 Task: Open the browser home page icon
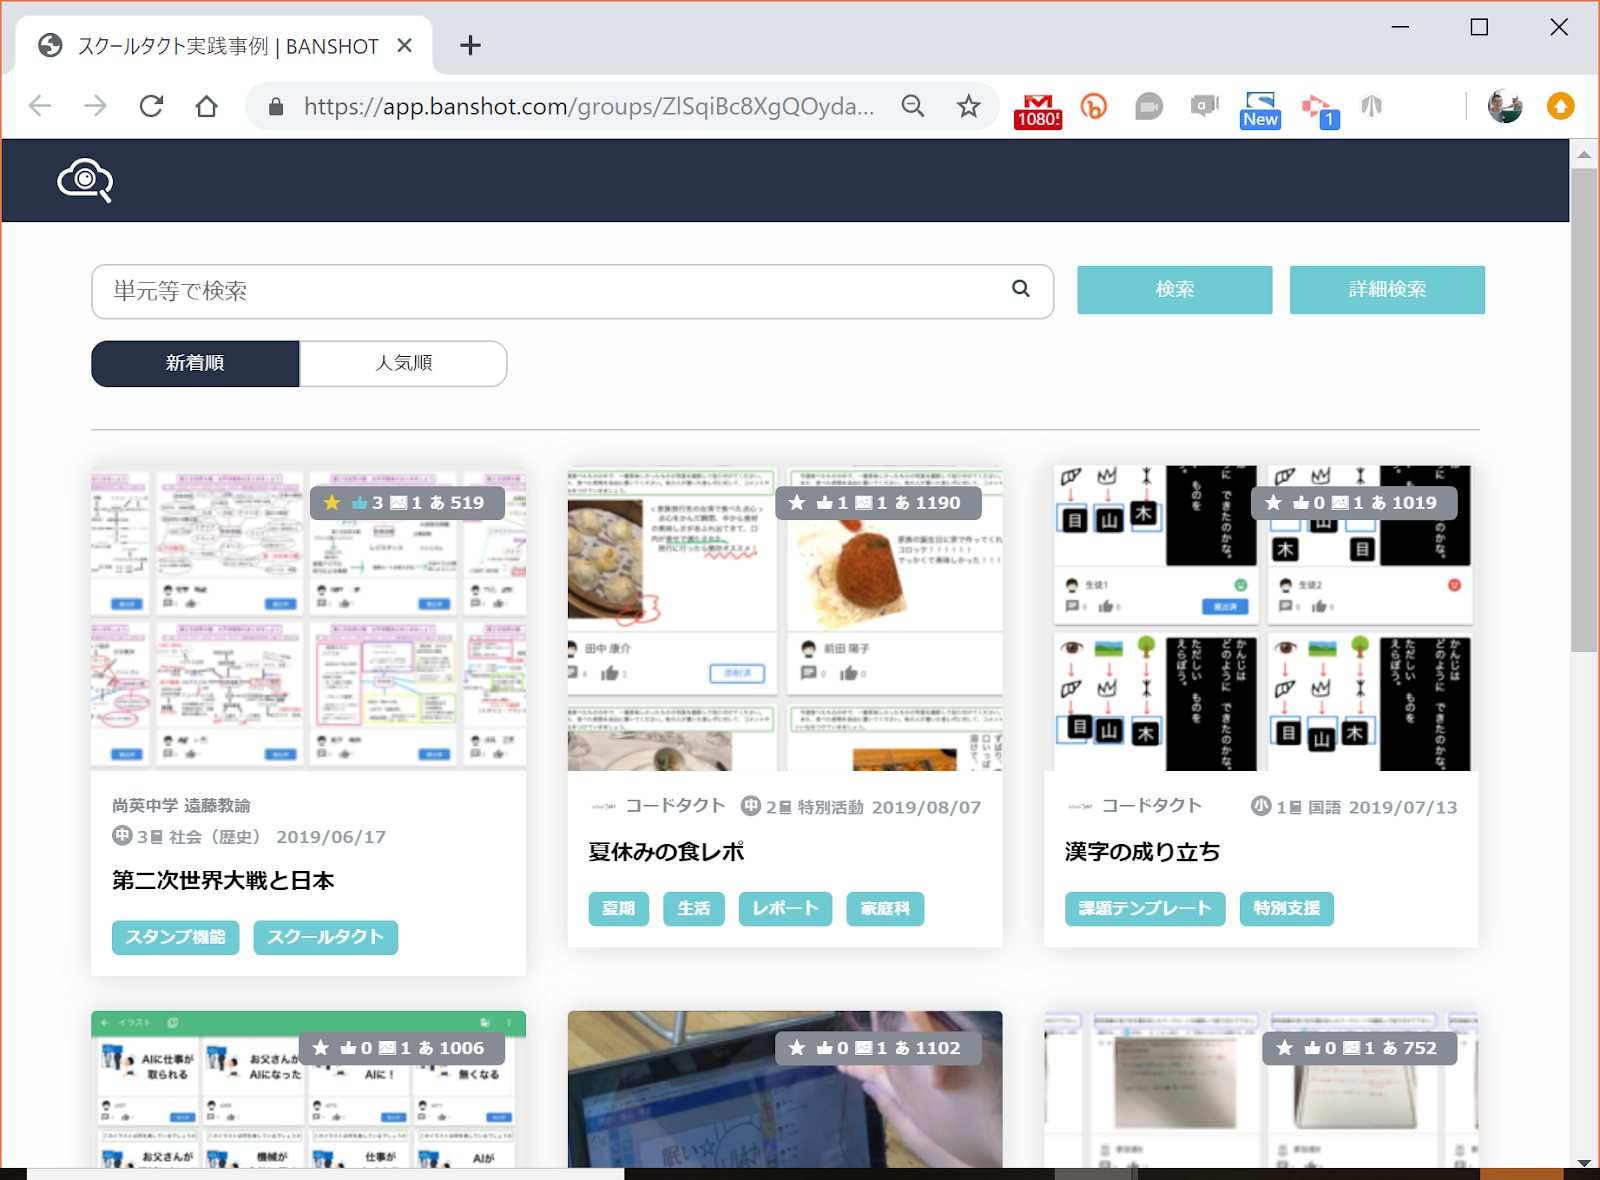click(207, 106)
